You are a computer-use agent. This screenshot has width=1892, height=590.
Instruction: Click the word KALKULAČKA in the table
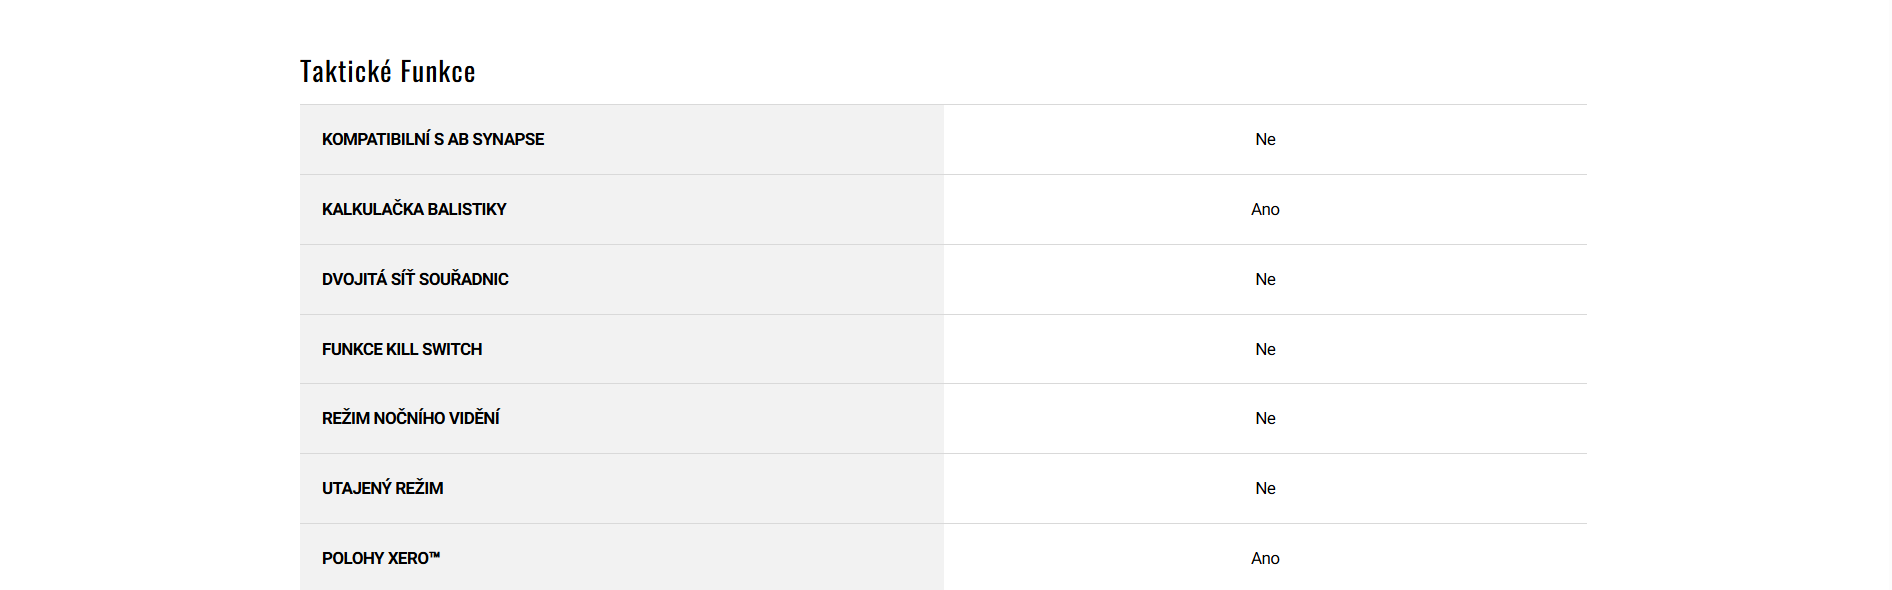point(372,210)
